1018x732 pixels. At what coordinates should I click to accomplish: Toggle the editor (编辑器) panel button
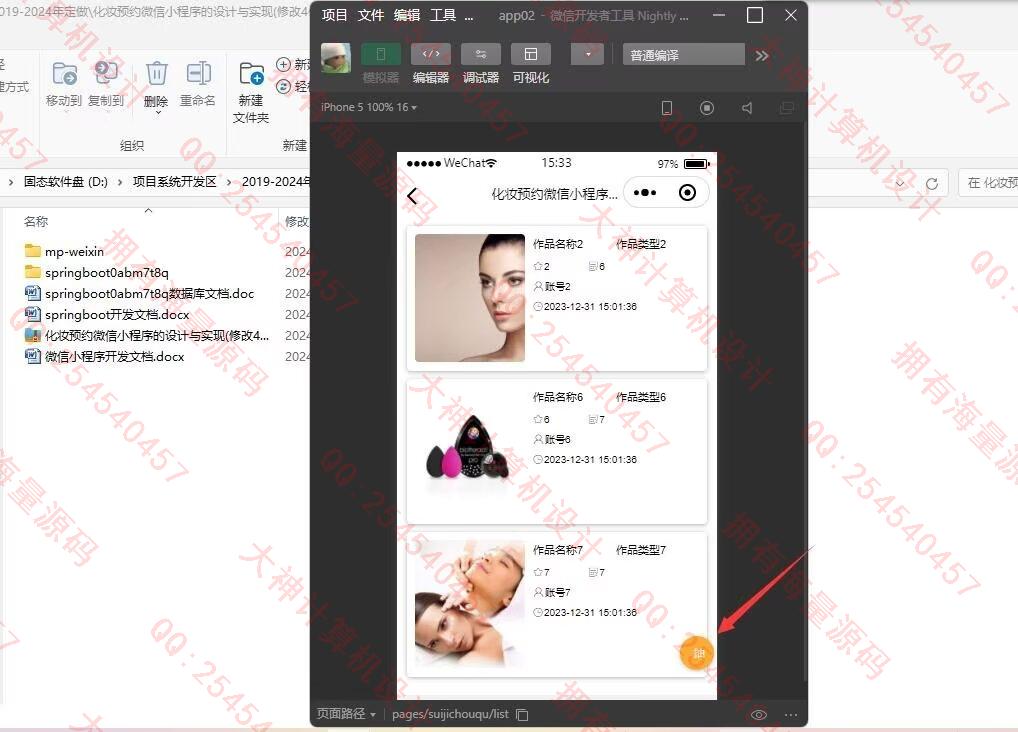coord(430,55)
